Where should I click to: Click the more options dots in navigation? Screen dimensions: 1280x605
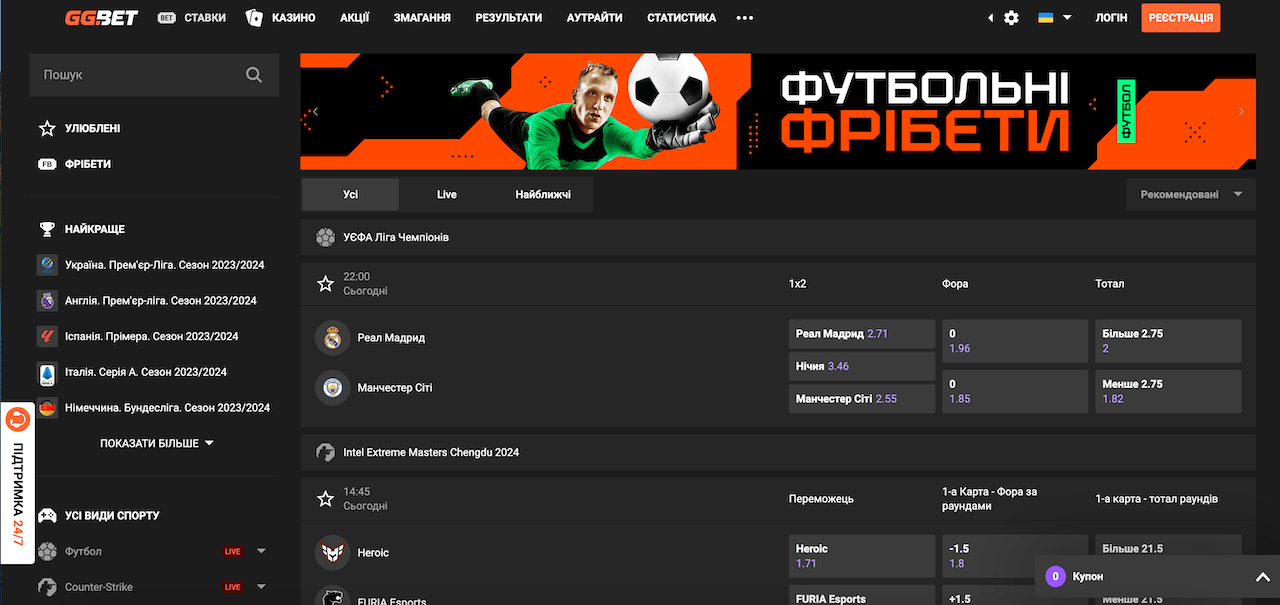tap(745, 18)
